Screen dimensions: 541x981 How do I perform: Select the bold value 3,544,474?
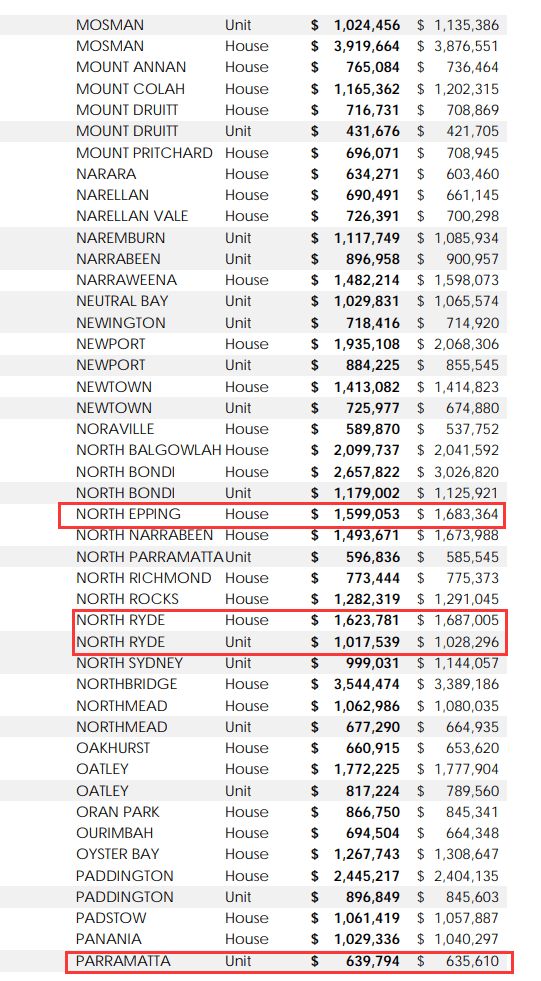pyautogui.click(x=367, y=684)
